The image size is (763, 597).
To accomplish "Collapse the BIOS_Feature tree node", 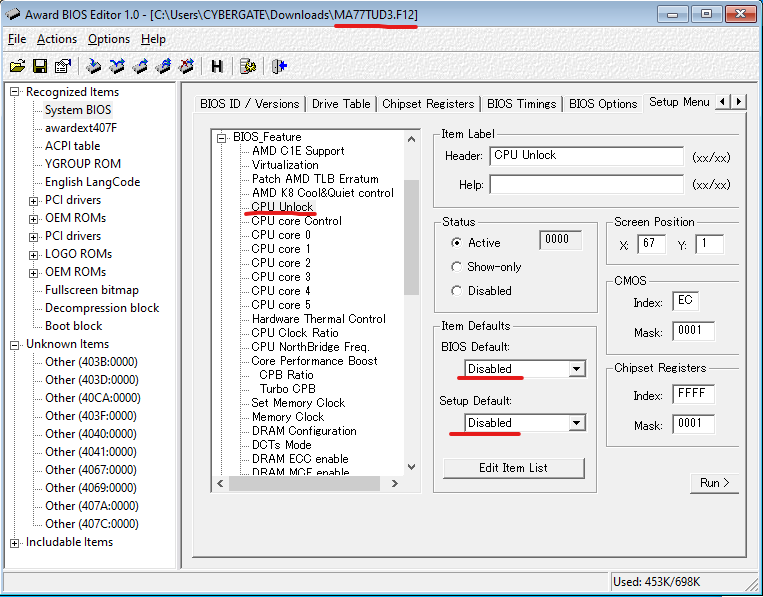I will (x=222, y=138).
